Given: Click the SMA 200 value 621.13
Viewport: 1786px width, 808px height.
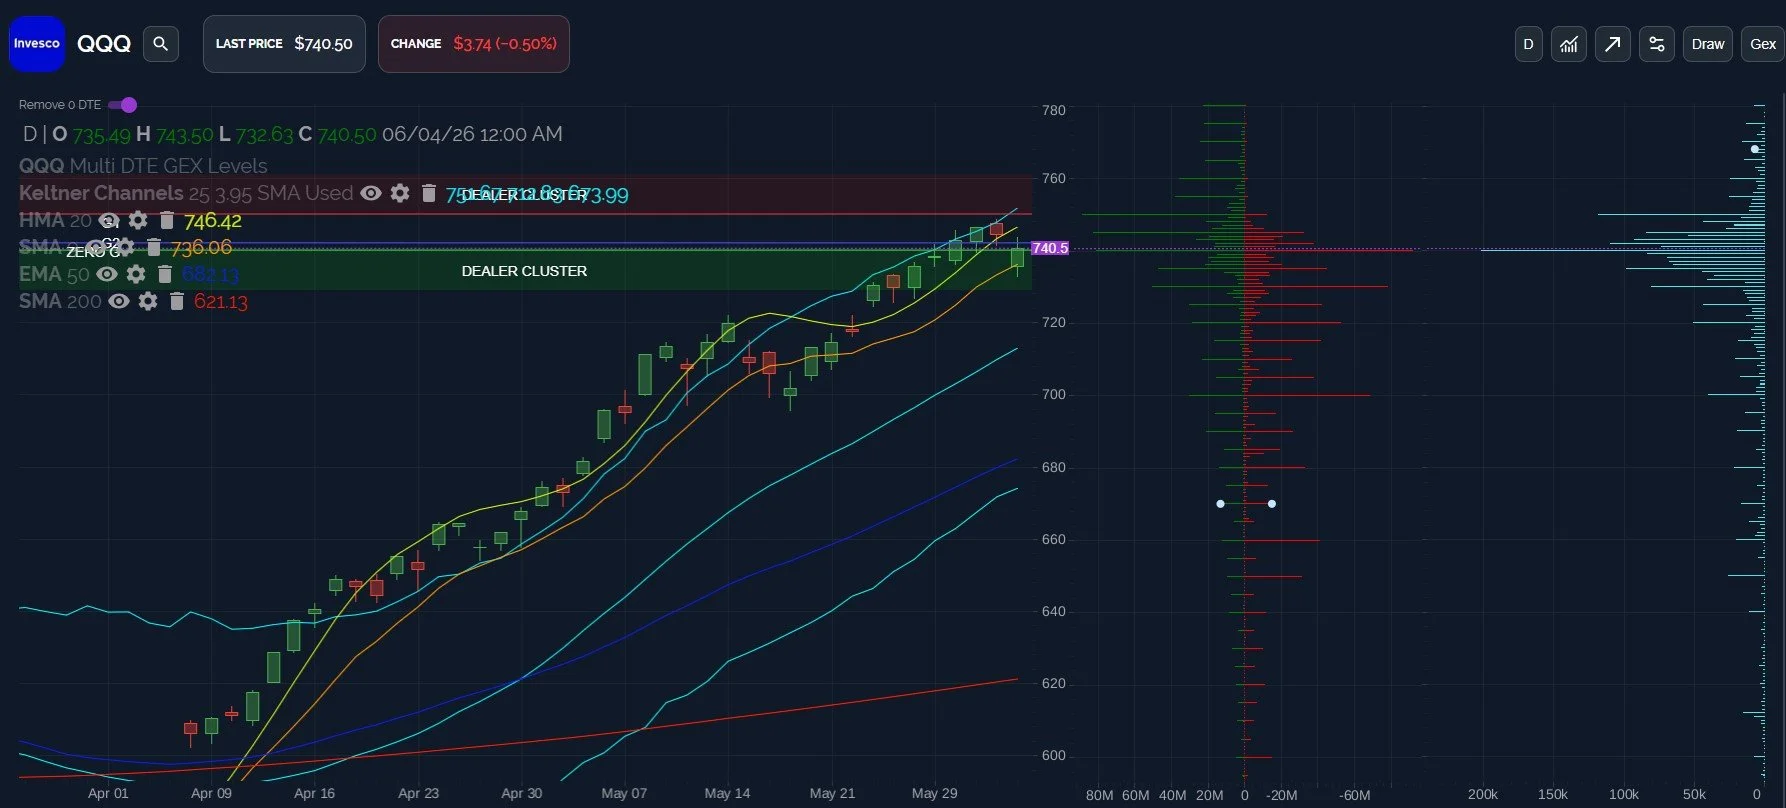Looking at the screenshot, I should coord(221,301).
